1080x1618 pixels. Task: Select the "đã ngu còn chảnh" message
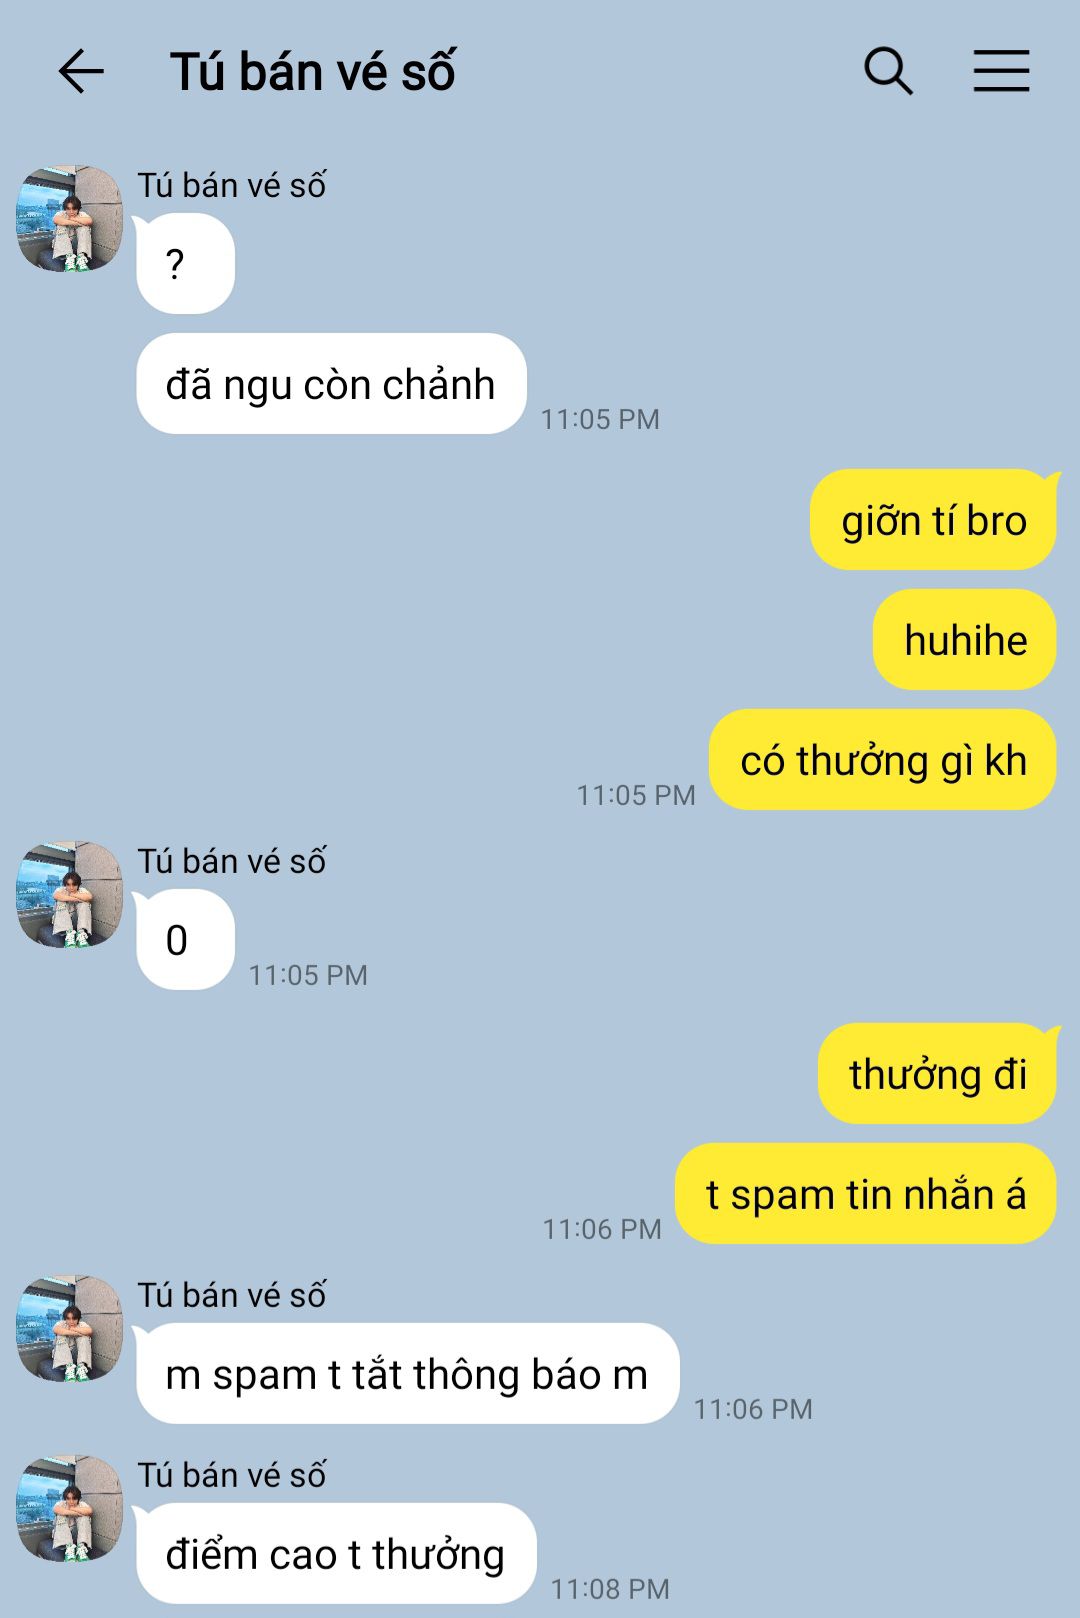click(x=331, y=384)
